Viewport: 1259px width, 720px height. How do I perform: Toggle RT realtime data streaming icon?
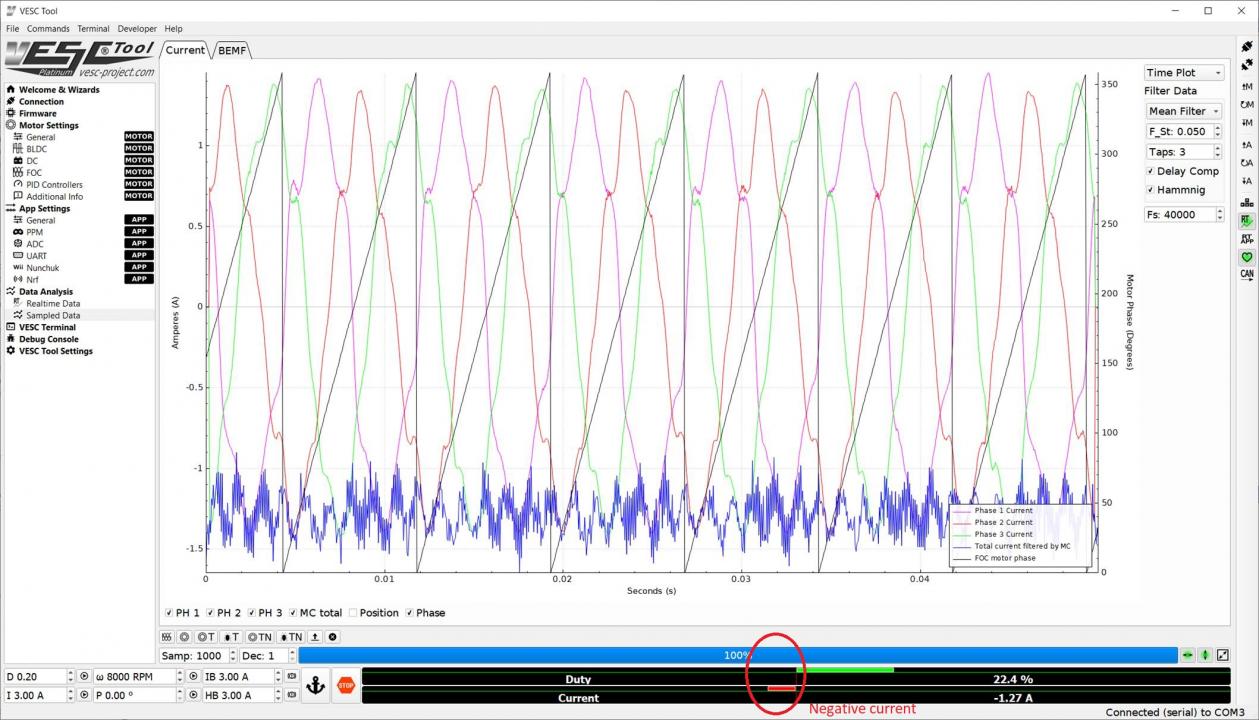click(1246, 220)
